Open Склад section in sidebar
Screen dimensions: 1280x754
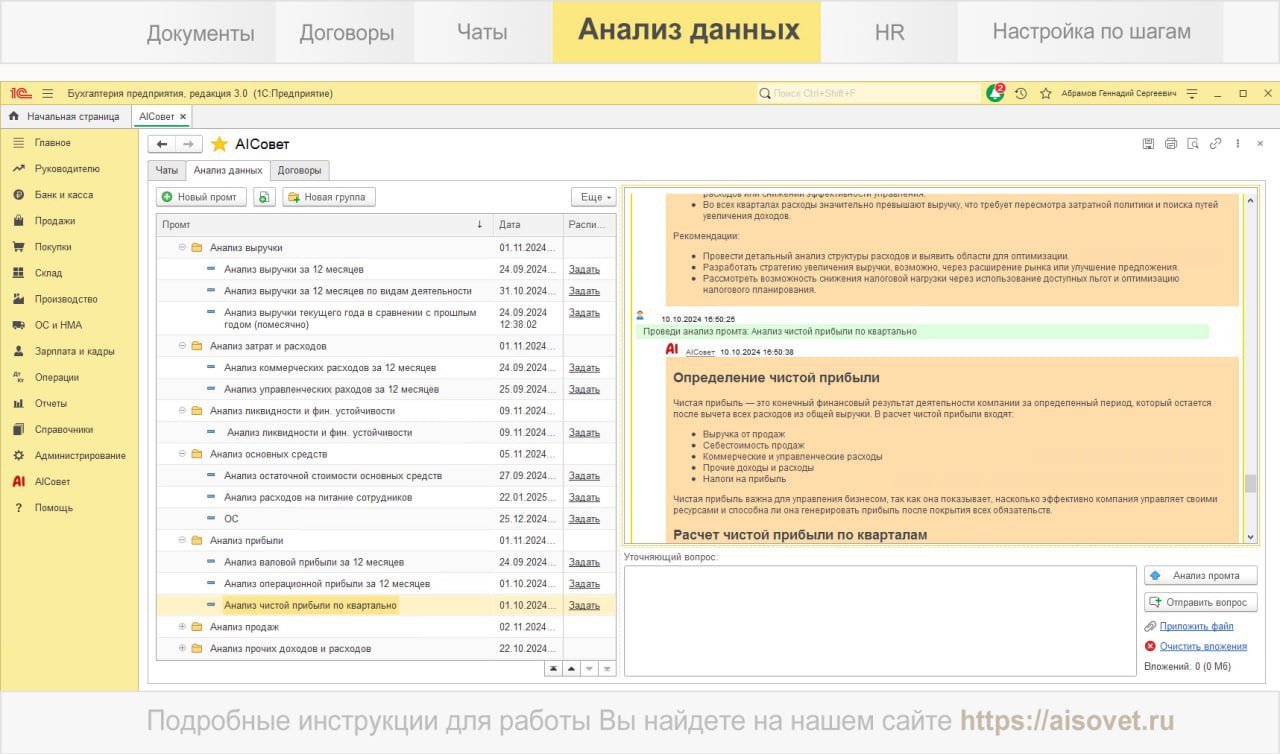[x=48, y=273]
